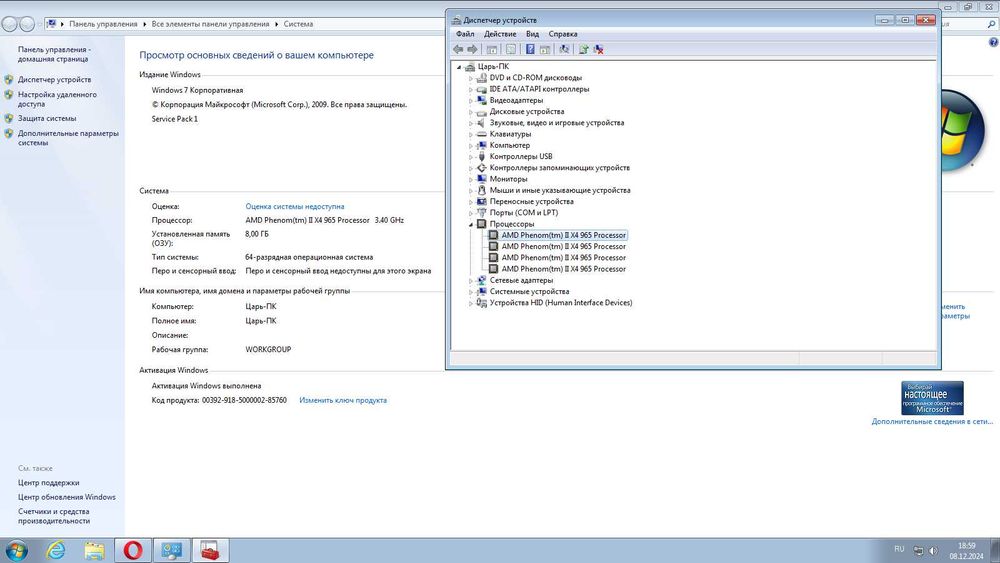This screenshot has height=563, width=1000.
Task: Click the volume speaker tray icon
Action: [x=933, y=550]
